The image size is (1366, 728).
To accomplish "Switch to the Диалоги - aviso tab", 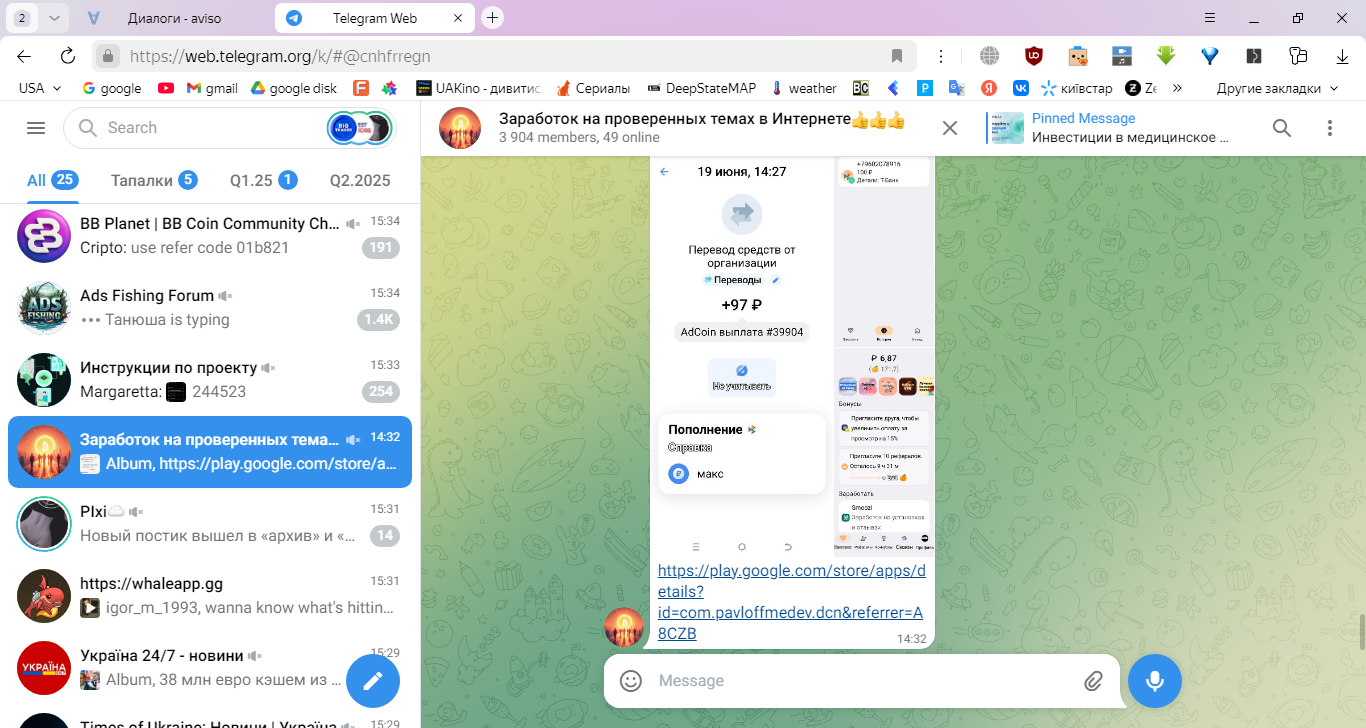I will (x=173, y=18).
